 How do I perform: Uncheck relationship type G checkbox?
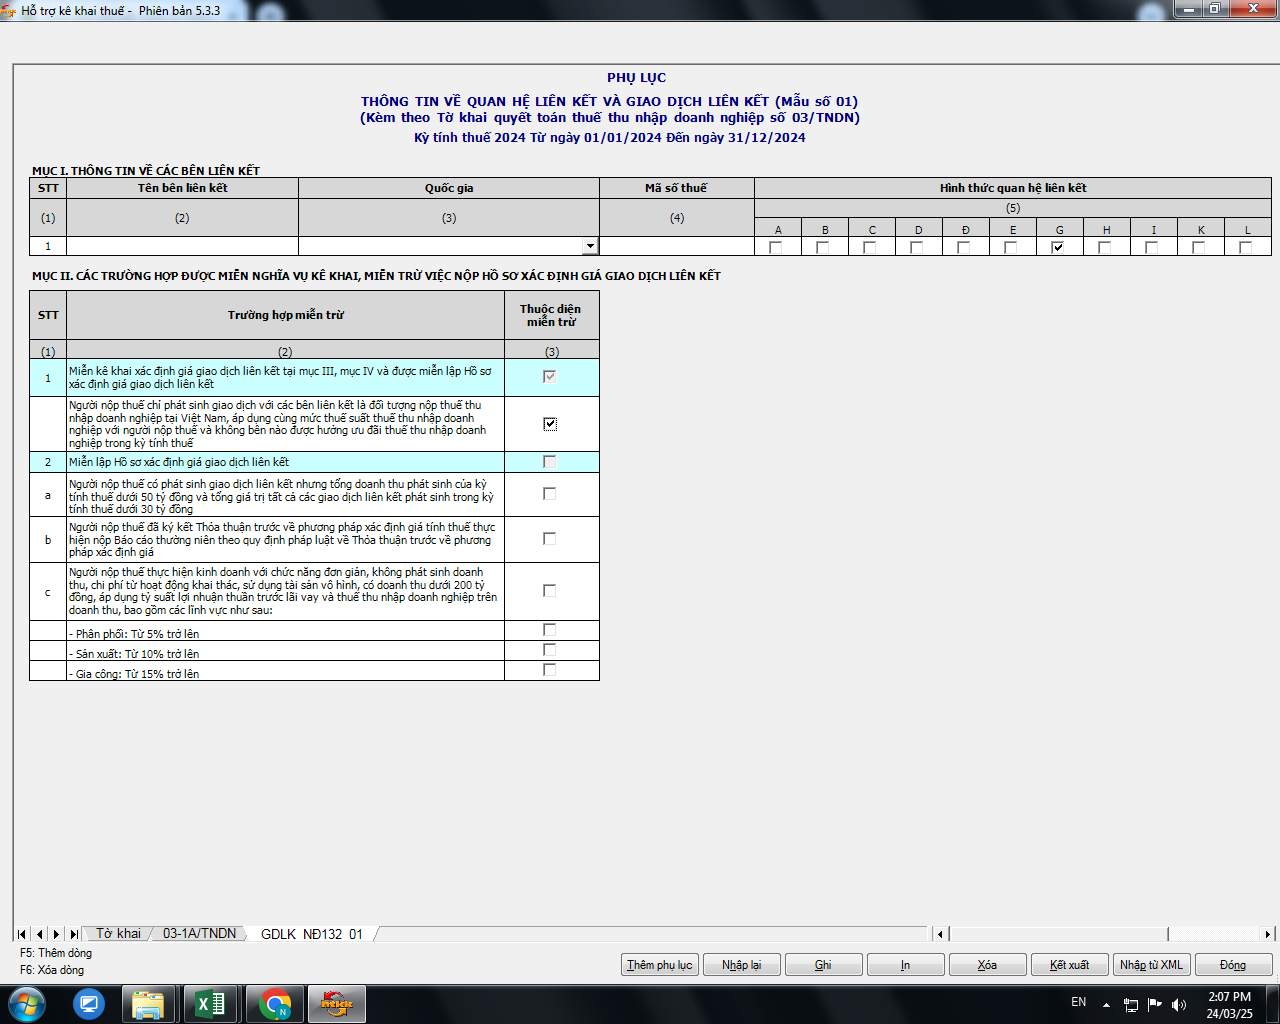click(1058, 247)
